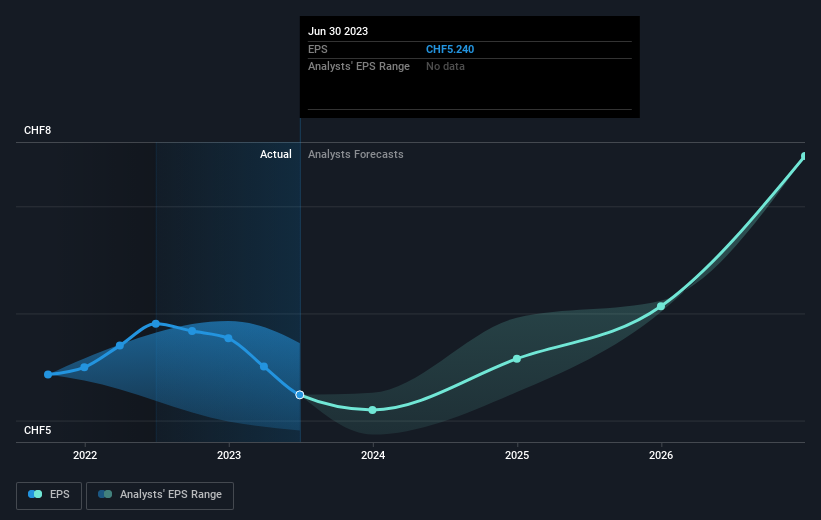821x520 pixels.
Task: Select the EPS point at start of 2023
Action: [228, 338]
